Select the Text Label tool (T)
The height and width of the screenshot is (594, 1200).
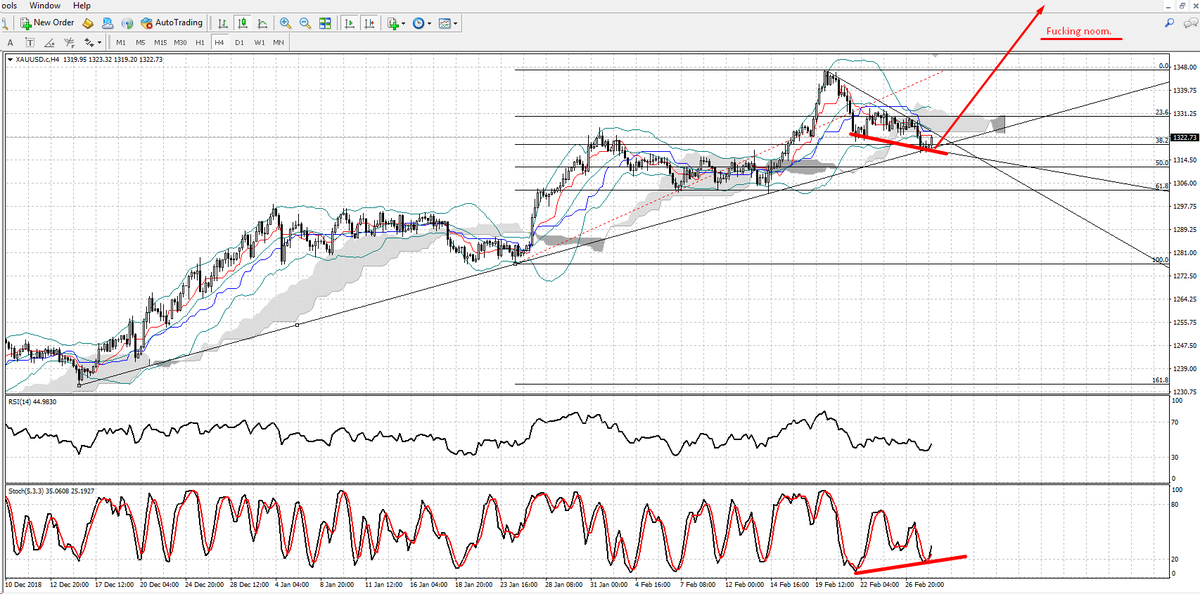(30, 43)
